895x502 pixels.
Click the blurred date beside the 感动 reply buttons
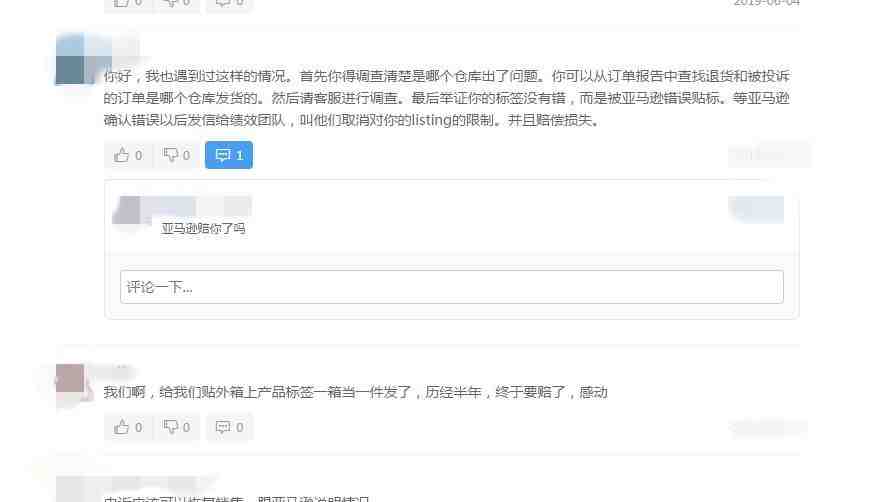(x=769, y=427)
